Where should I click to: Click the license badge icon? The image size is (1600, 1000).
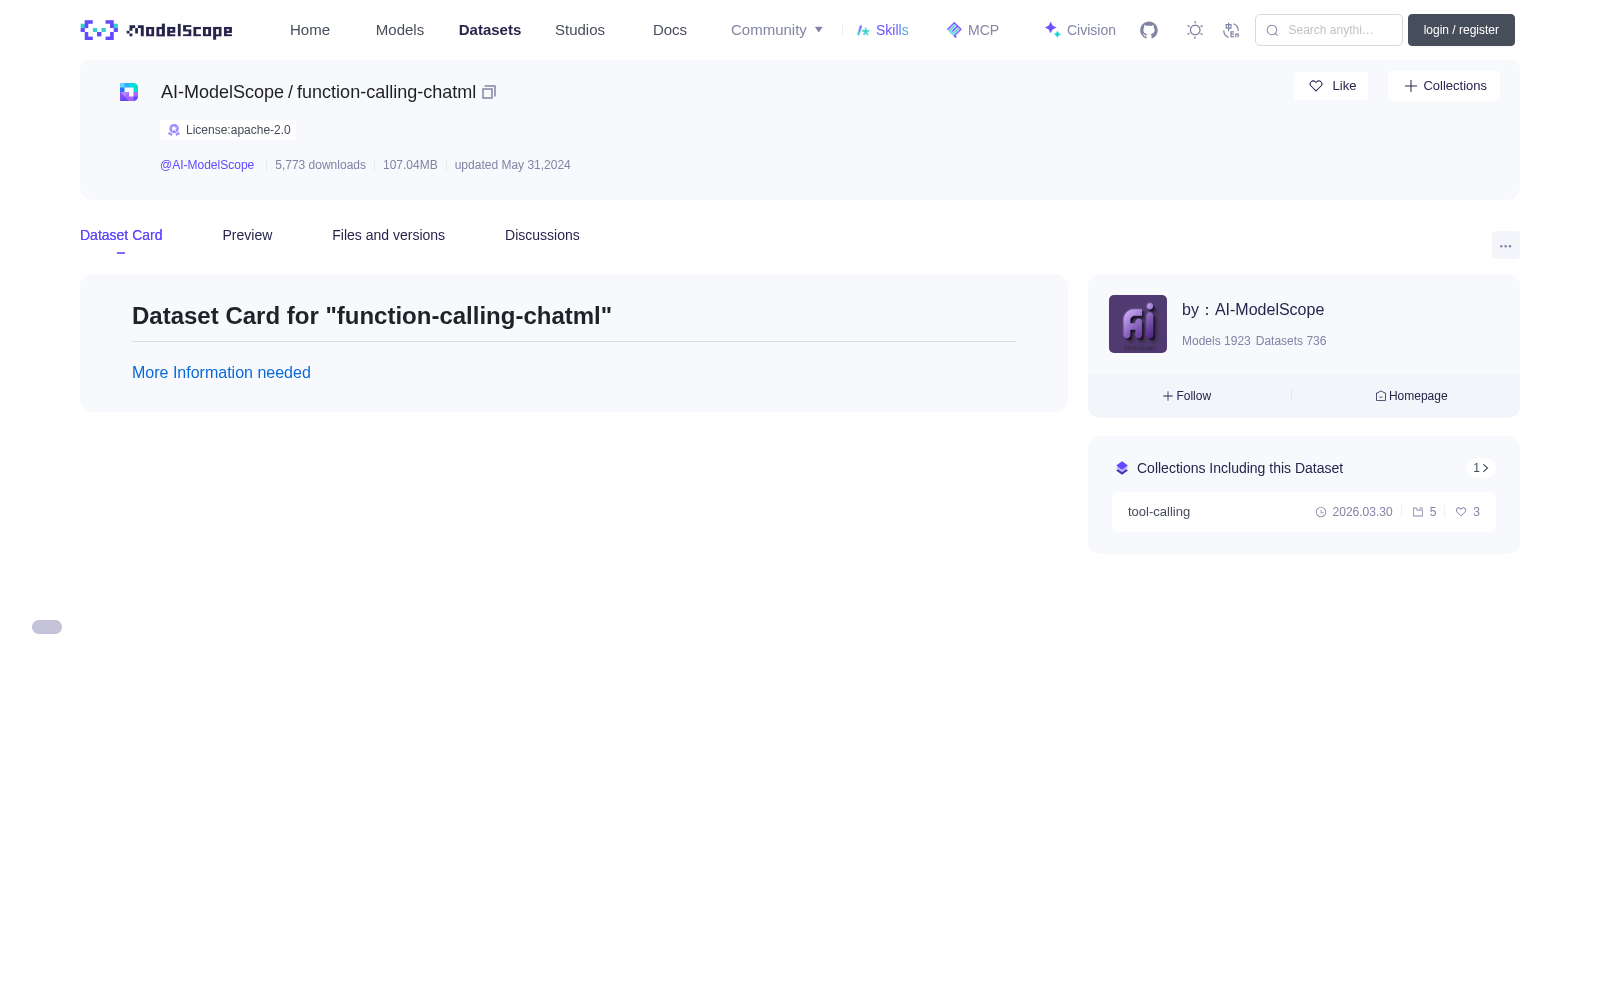pyautogui.click(x=174, y=130)
